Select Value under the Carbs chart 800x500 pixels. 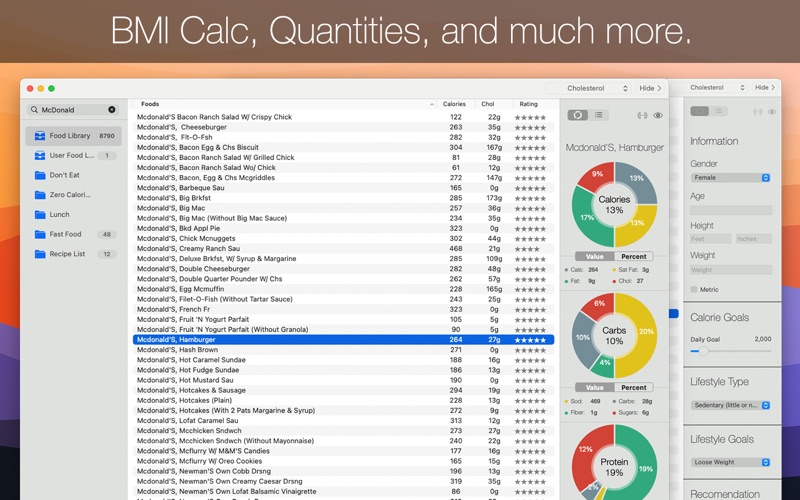[x=594, y=388]
